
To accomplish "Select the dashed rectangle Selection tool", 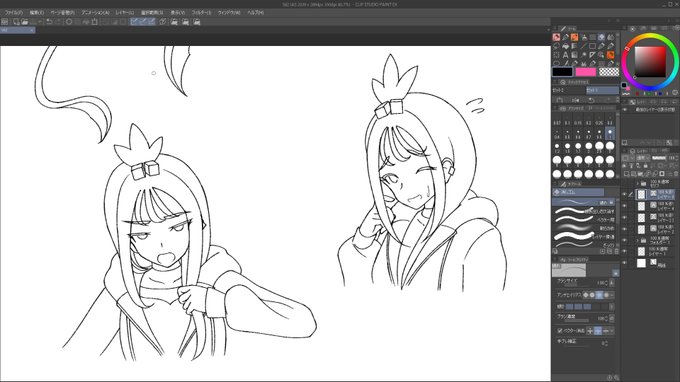I will [x=556, y=55].
